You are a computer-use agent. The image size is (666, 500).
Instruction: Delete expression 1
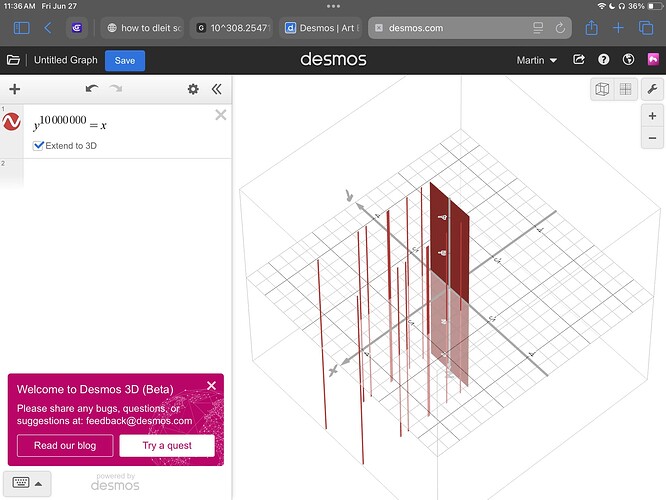coord(221,115)
